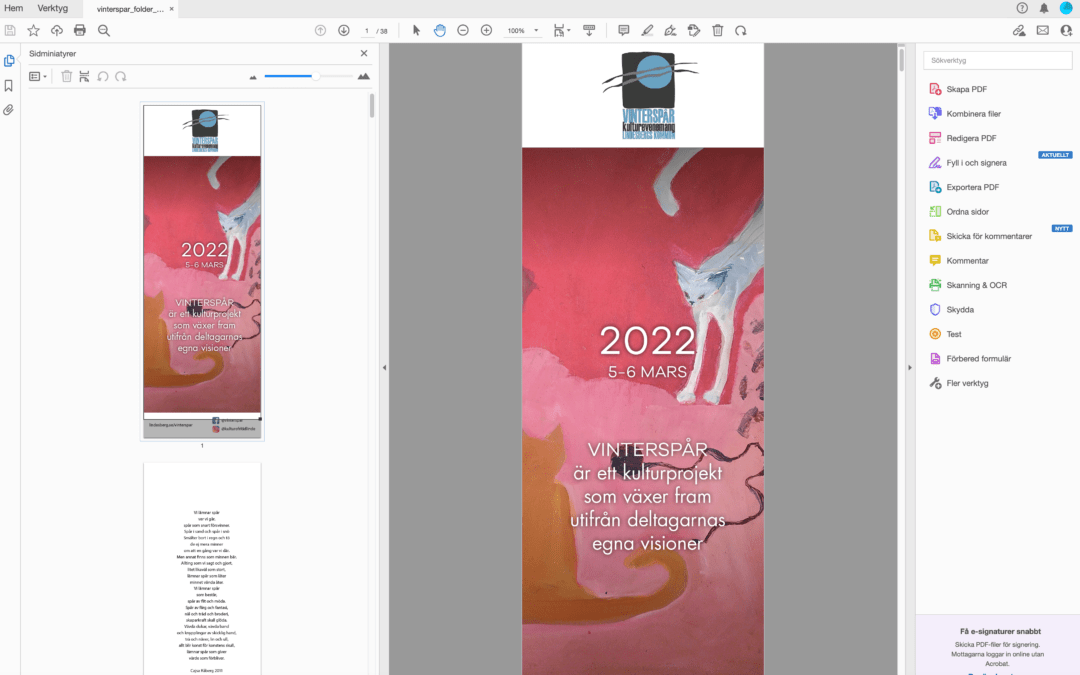Open the share link icon
1080x675 pixels.
pyautogui.click(x=1019, y=30)
